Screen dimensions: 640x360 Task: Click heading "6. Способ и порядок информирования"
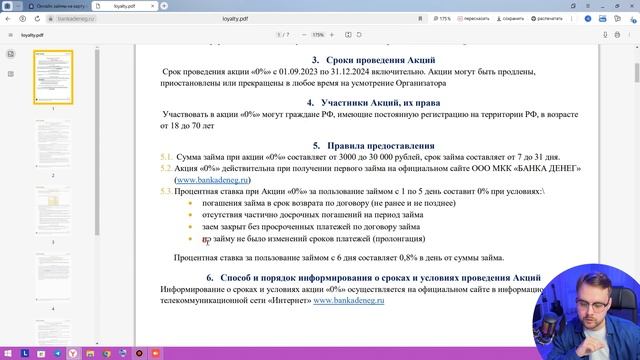pyautogui.click(x=373, y=278)
